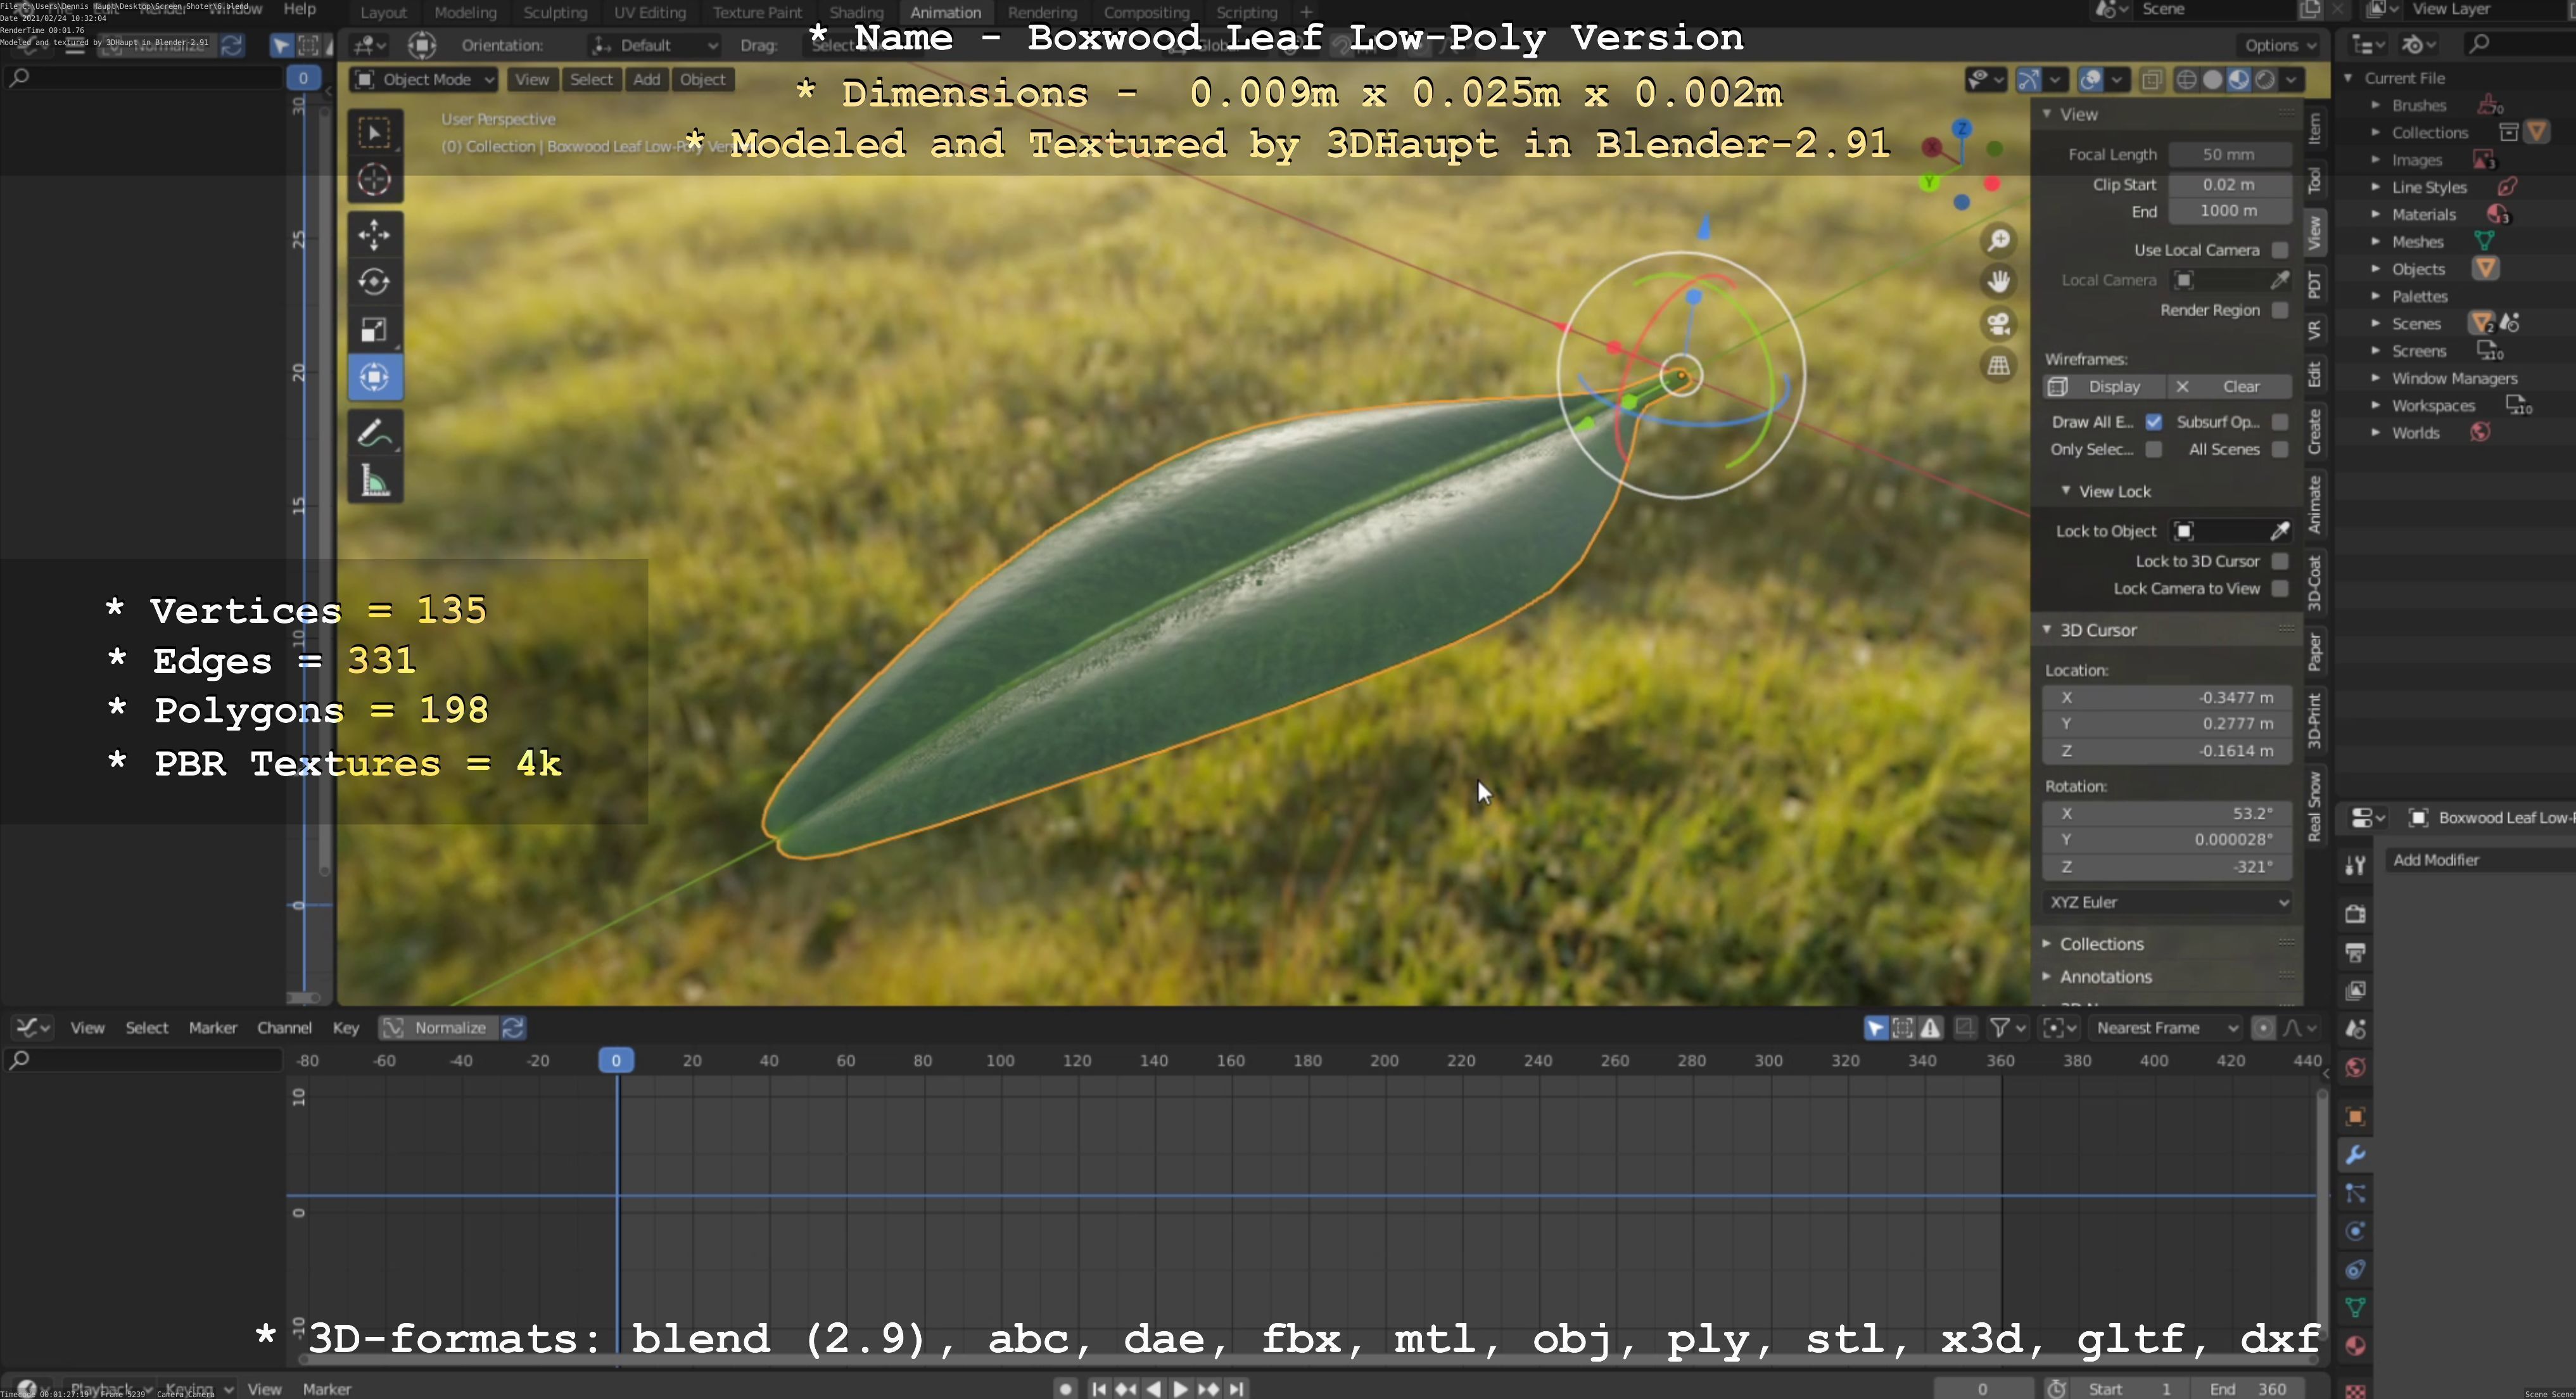Open the Item tab in sidebar
The image size is (2576, 1399).
pyautogui.click(x=2315, y=129)
